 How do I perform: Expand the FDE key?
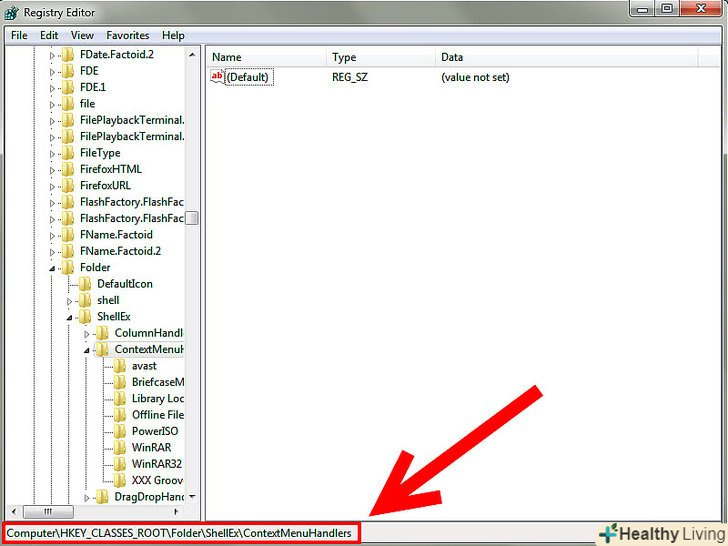pyautogui.click(x=52, y=72)
